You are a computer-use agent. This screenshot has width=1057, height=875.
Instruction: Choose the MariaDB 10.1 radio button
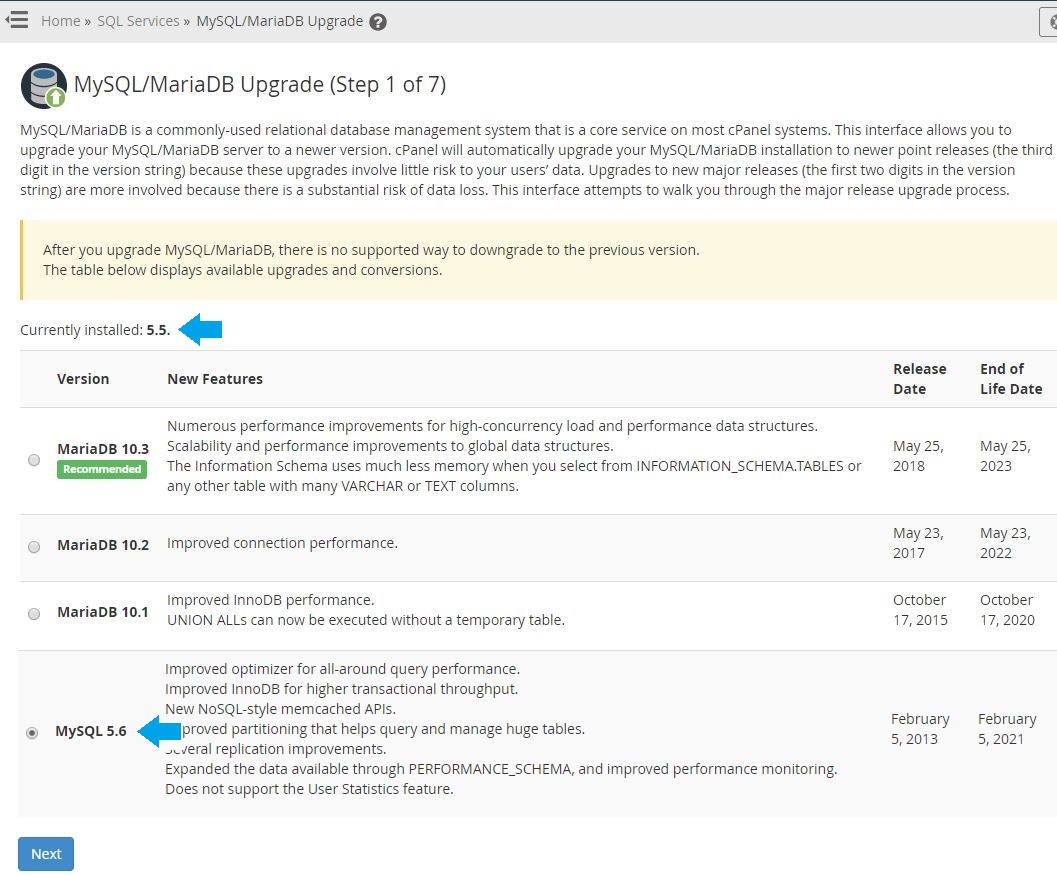pyautogui.click(x=34, y=613)
